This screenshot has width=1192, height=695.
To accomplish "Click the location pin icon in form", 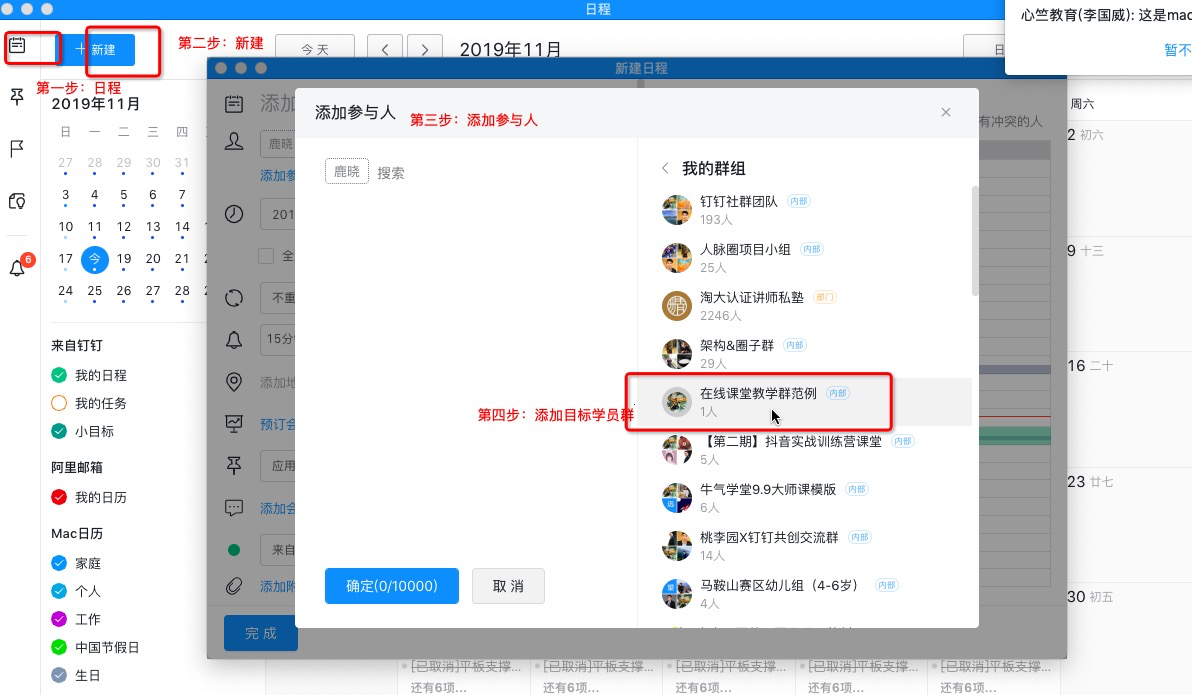I will tap(234, 382).
